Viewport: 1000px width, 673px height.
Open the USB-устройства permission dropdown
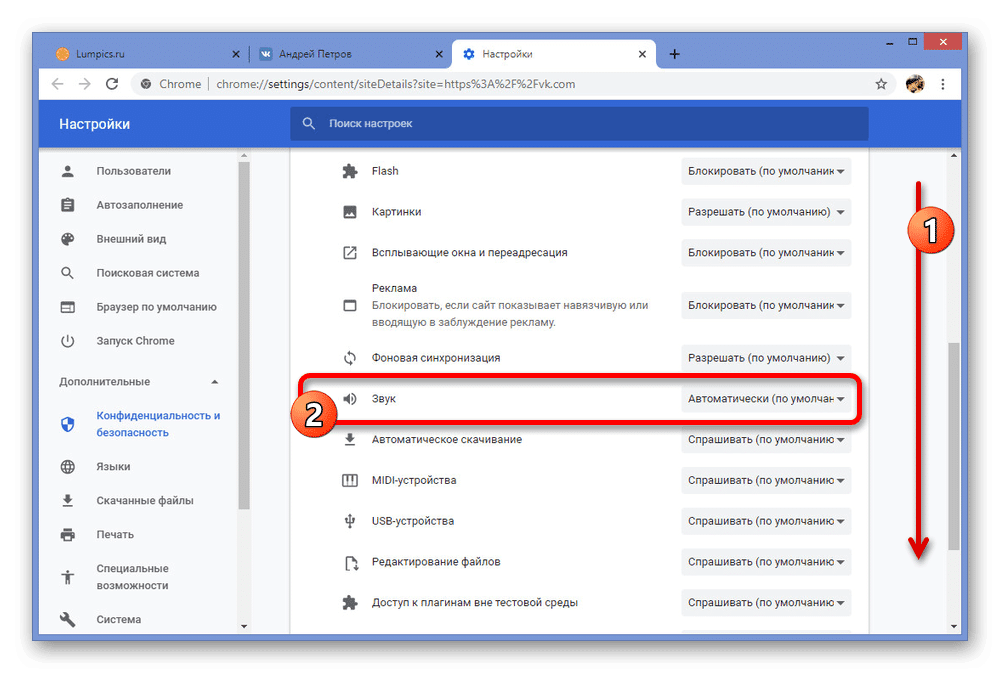tap(766, 521)
